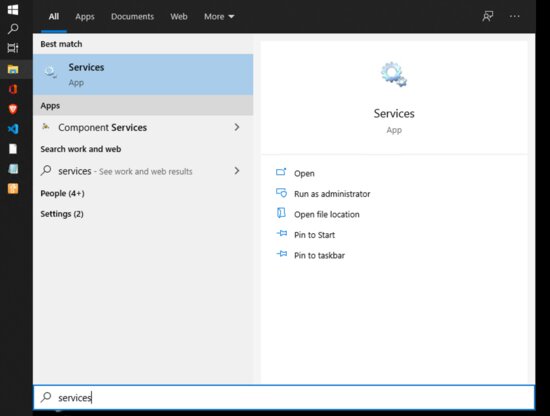Click the magnifier icon in search box
The width and height of the screenshot is (550, 416).
click(x=46, y=397)
